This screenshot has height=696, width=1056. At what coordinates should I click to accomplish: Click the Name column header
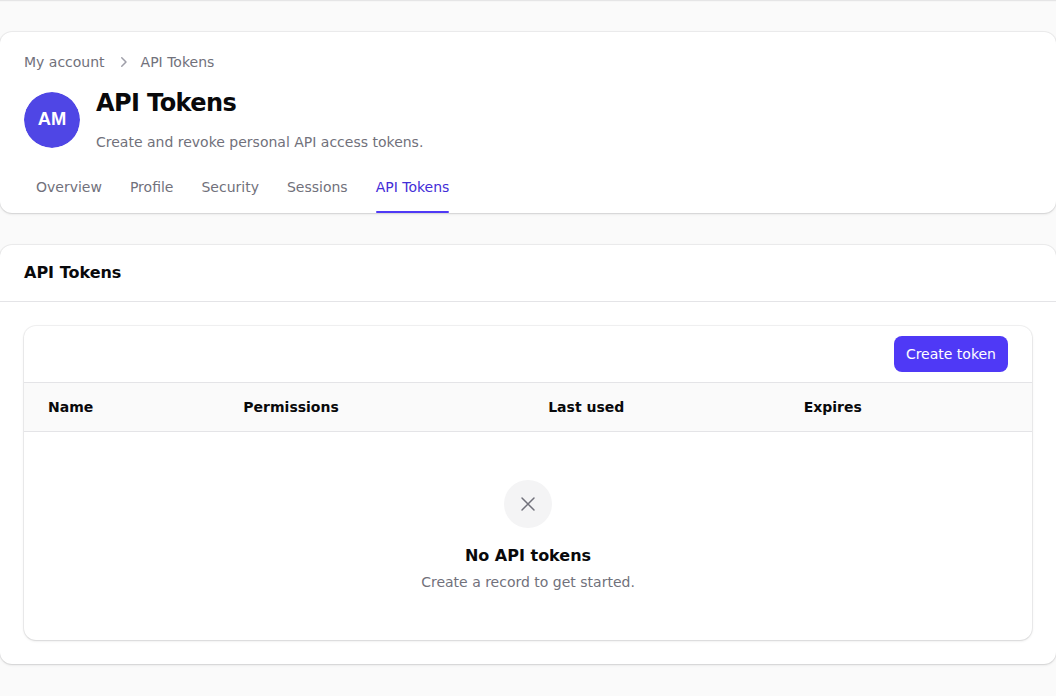tap(71, 407)
